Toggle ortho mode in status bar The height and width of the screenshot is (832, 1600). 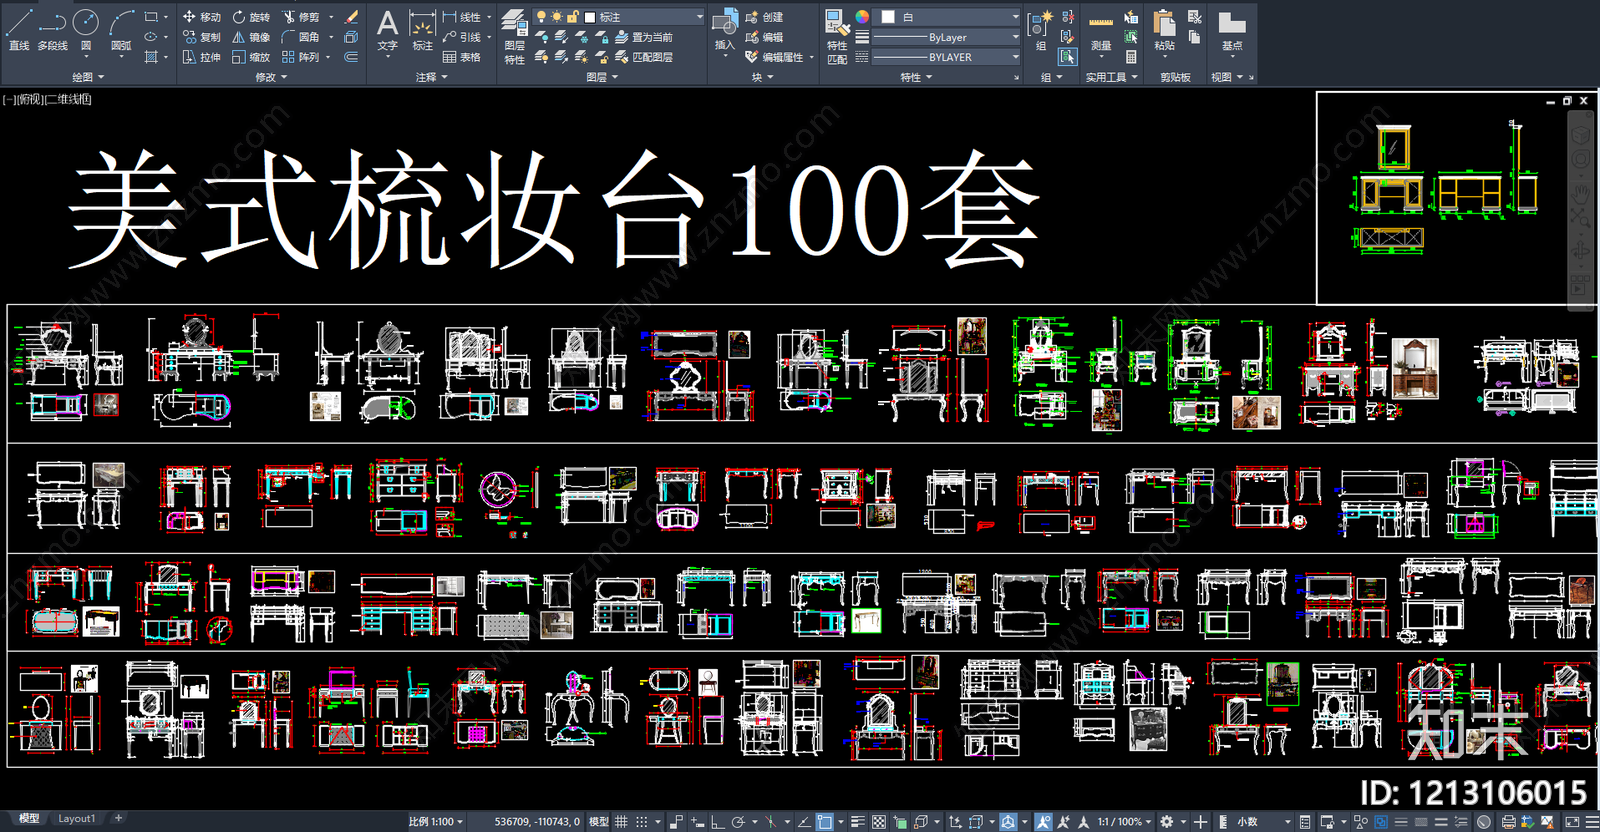pyautogui.click(x=718, y=822)
